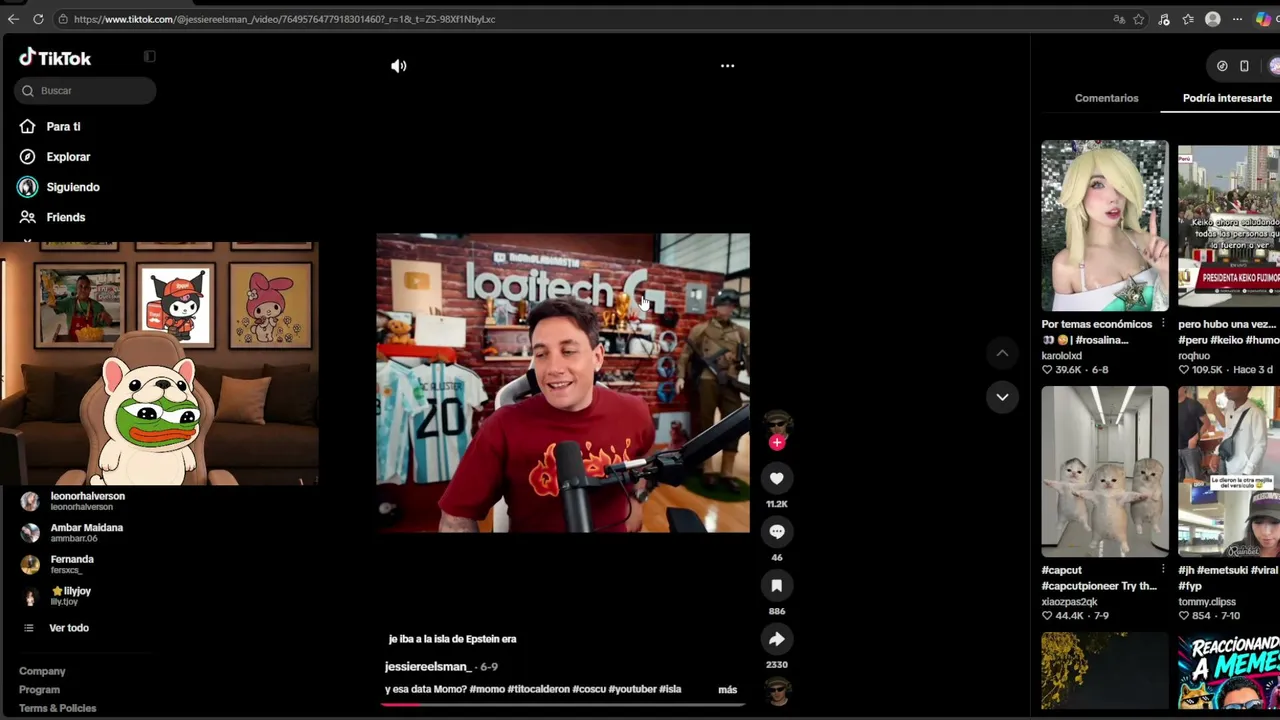Go back with the browser back arrow
1280x720 pixels.
point(13,19)
